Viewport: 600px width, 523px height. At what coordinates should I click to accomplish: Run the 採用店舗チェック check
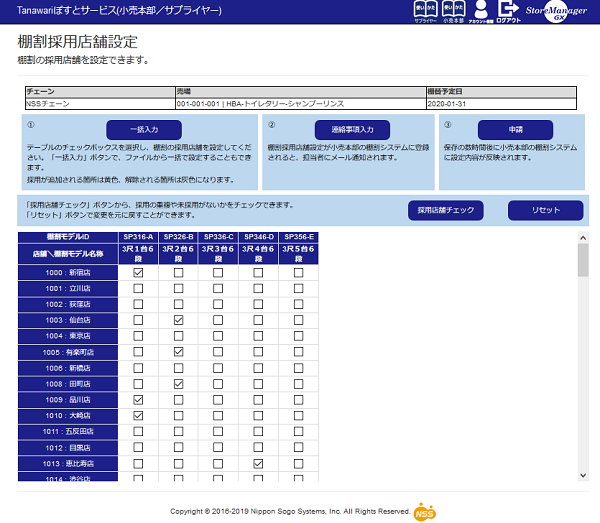click(x=445, y=211)
